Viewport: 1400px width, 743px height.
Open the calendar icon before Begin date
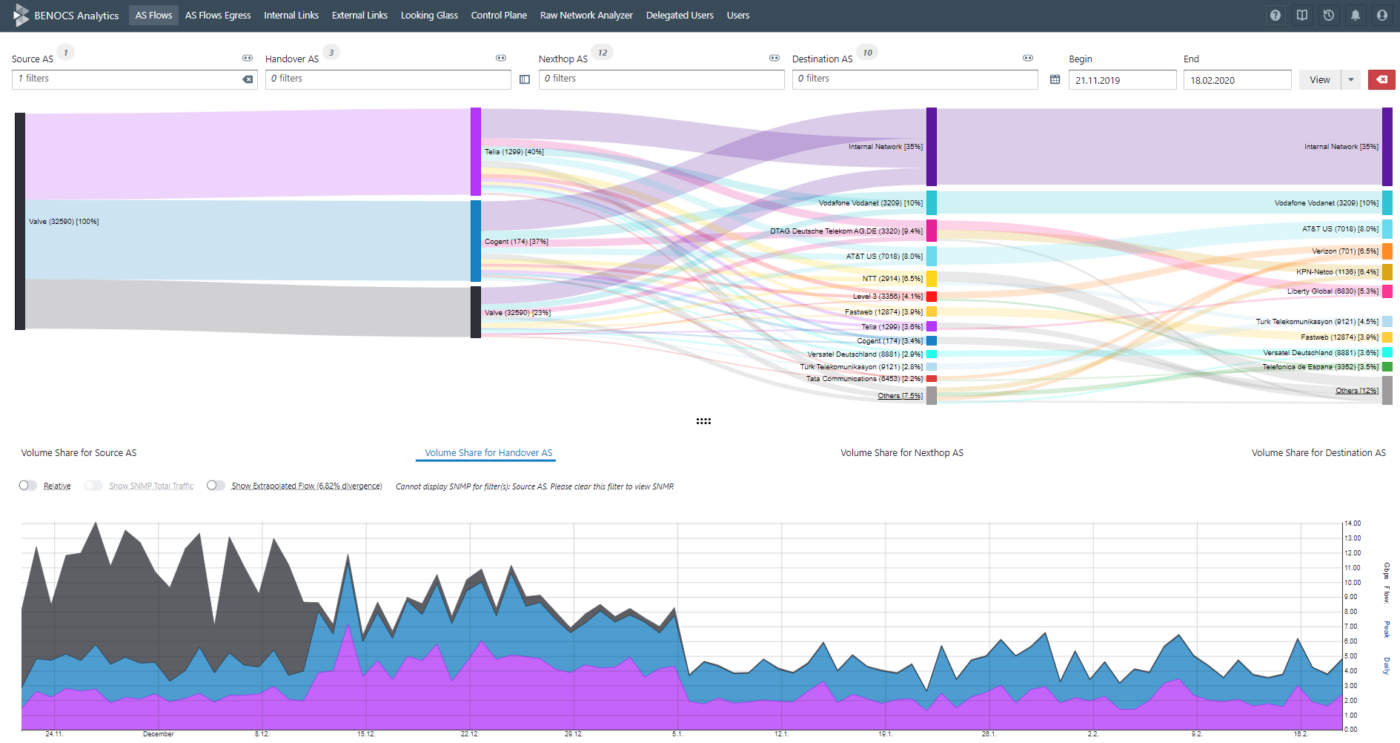(x=1055, y=78)
